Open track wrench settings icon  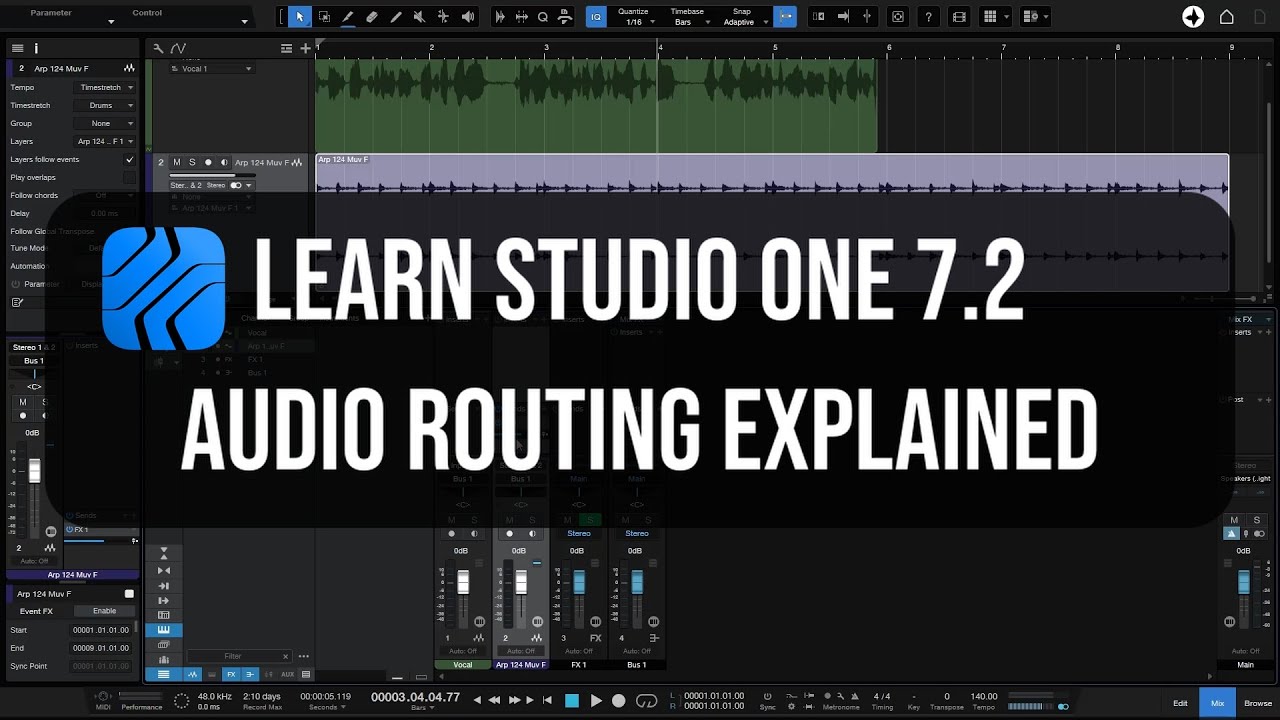click(x=158, y=48)
